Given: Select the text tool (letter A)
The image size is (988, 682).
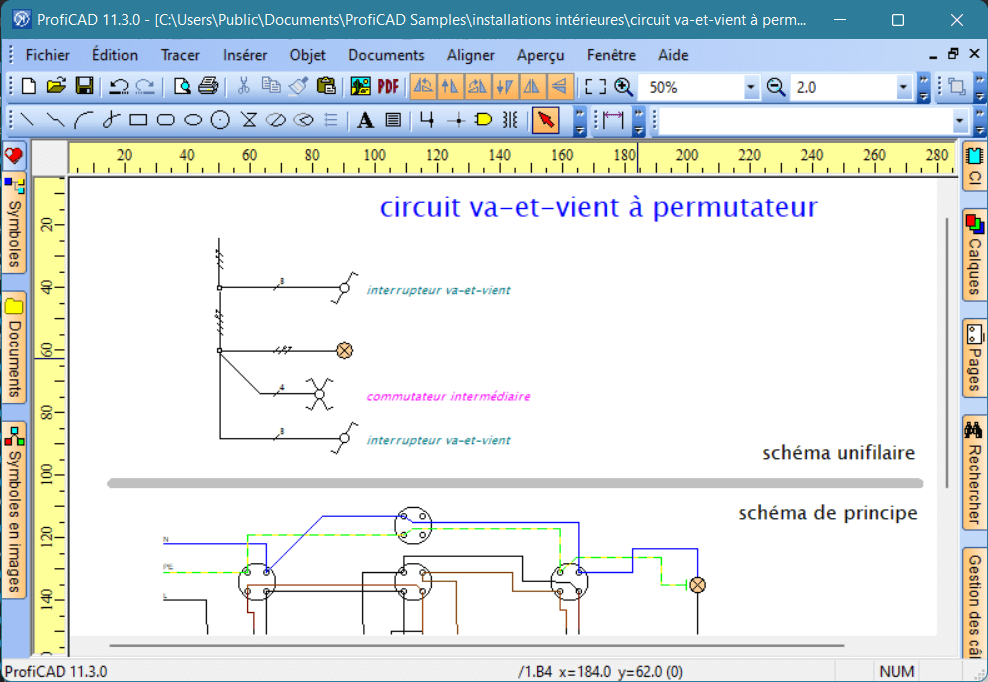Looking at the screenshot, I should pos(365,119).
